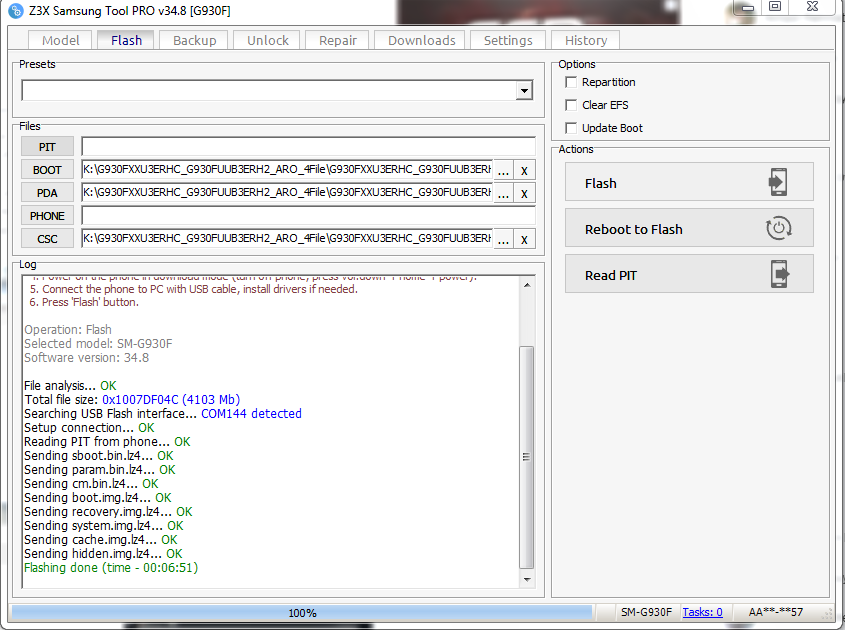This screenshot has width=845, height=630.
Task: Click the BOOT file path field
Action: point(287,170)
